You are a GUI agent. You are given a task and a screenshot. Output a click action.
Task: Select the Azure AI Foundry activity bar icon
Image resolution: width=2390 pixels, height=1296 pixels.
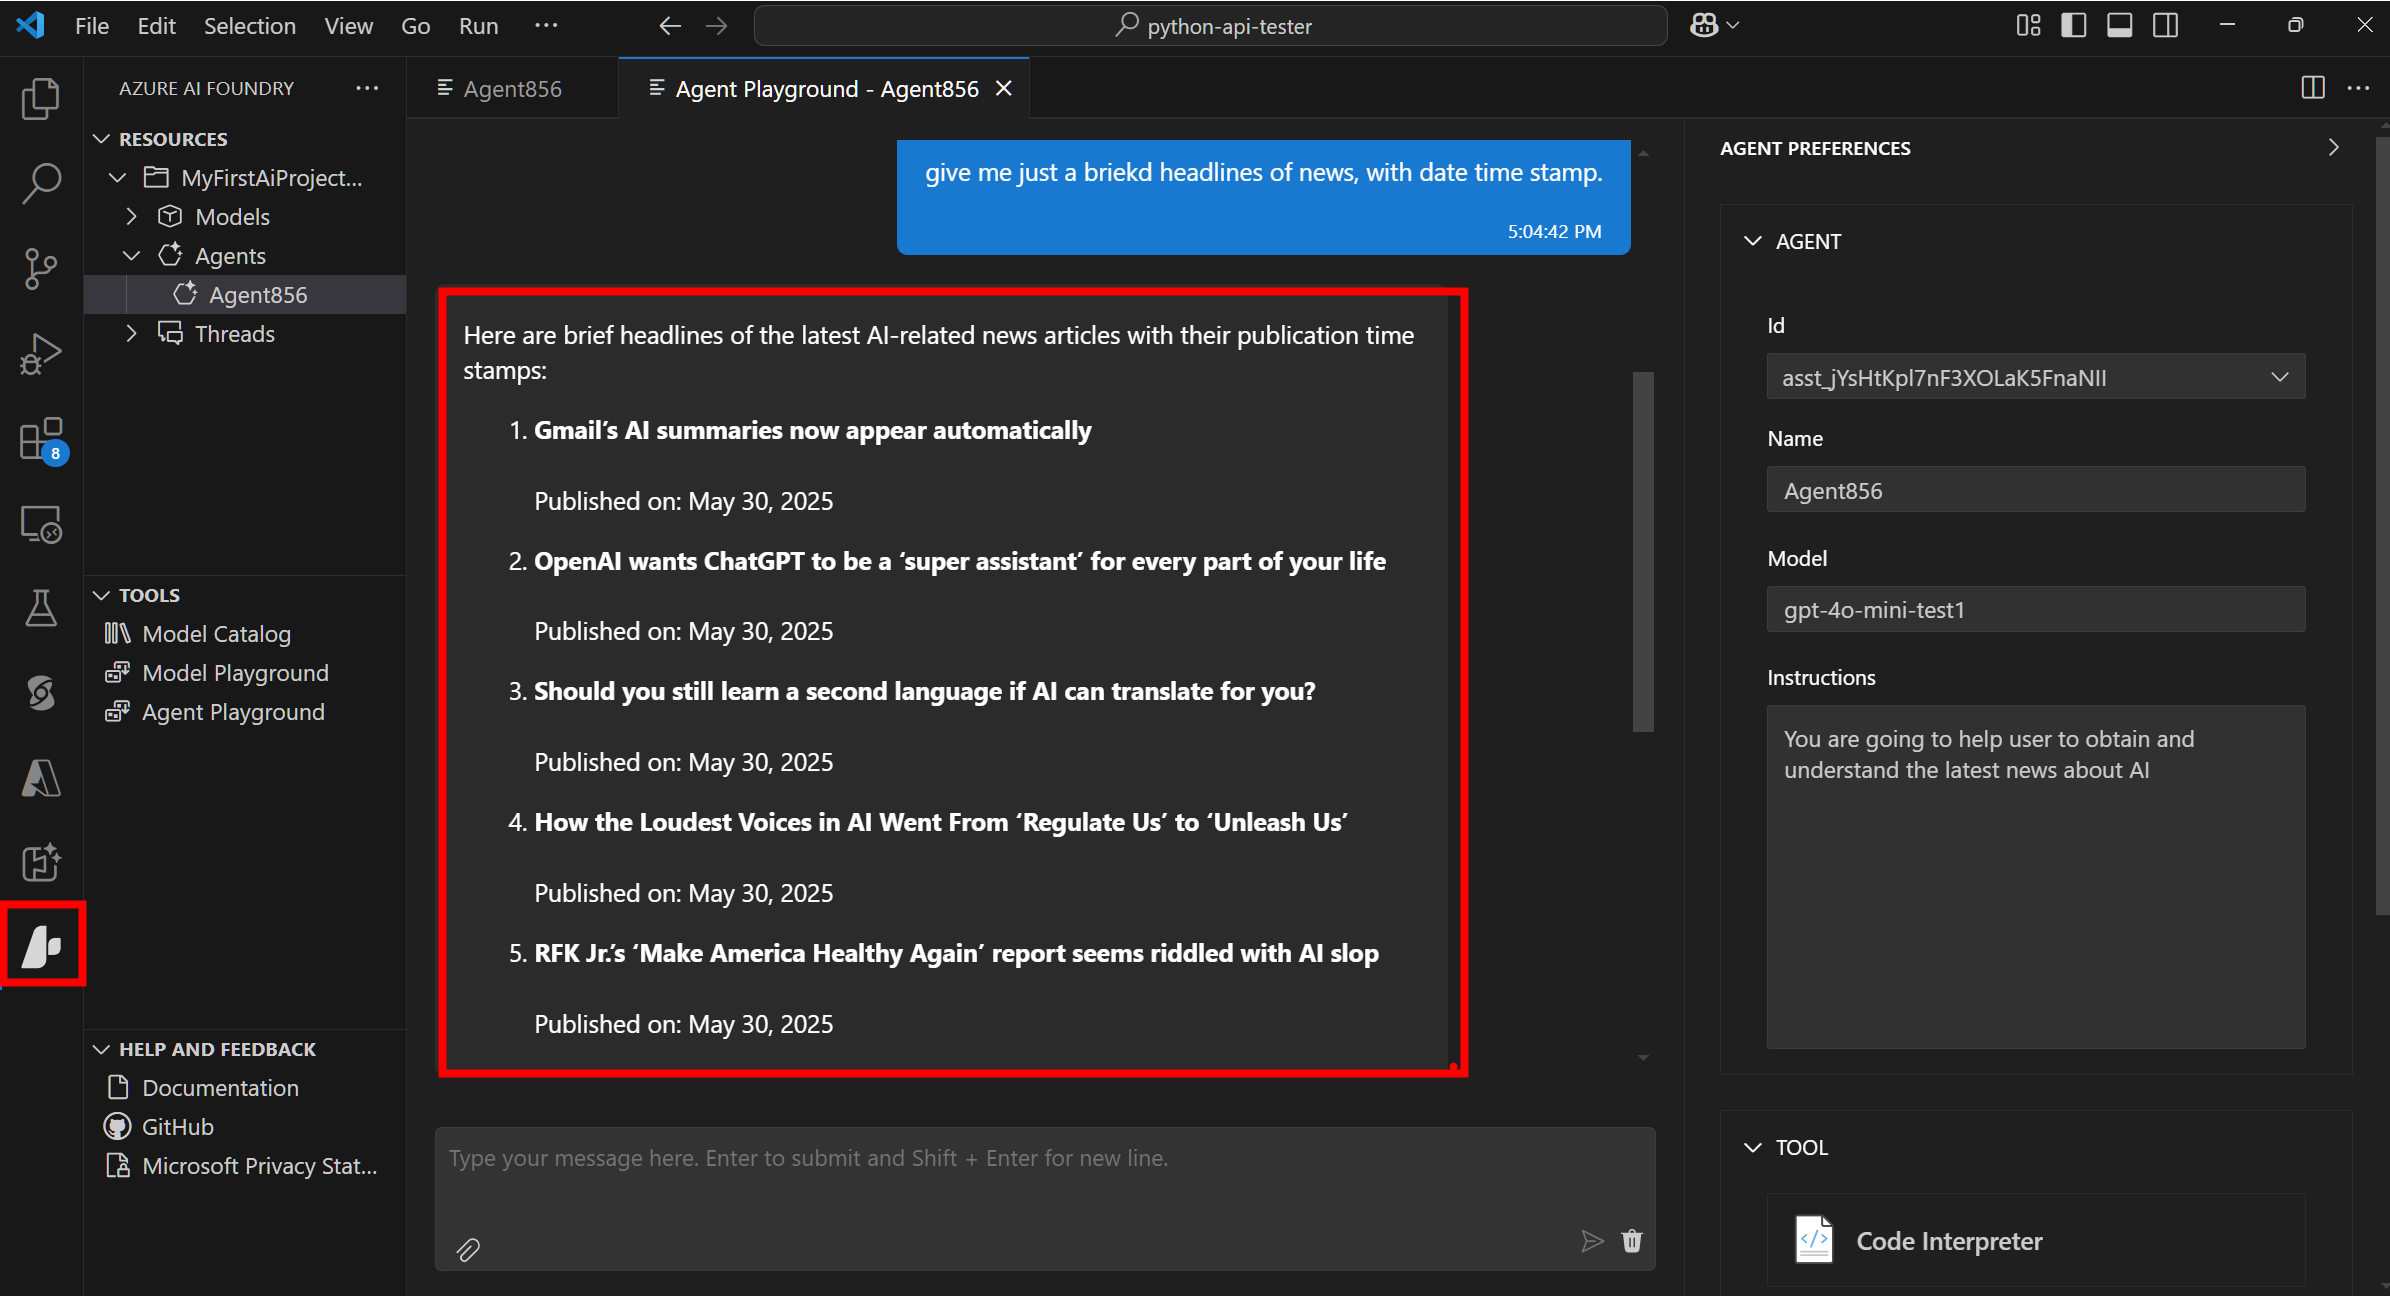tap(44, 944)
